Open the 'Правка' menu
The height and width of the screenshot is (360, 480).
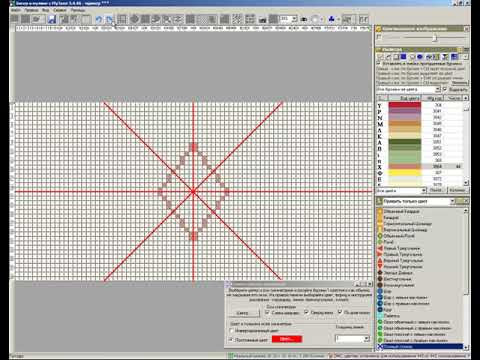coord(31,10)
